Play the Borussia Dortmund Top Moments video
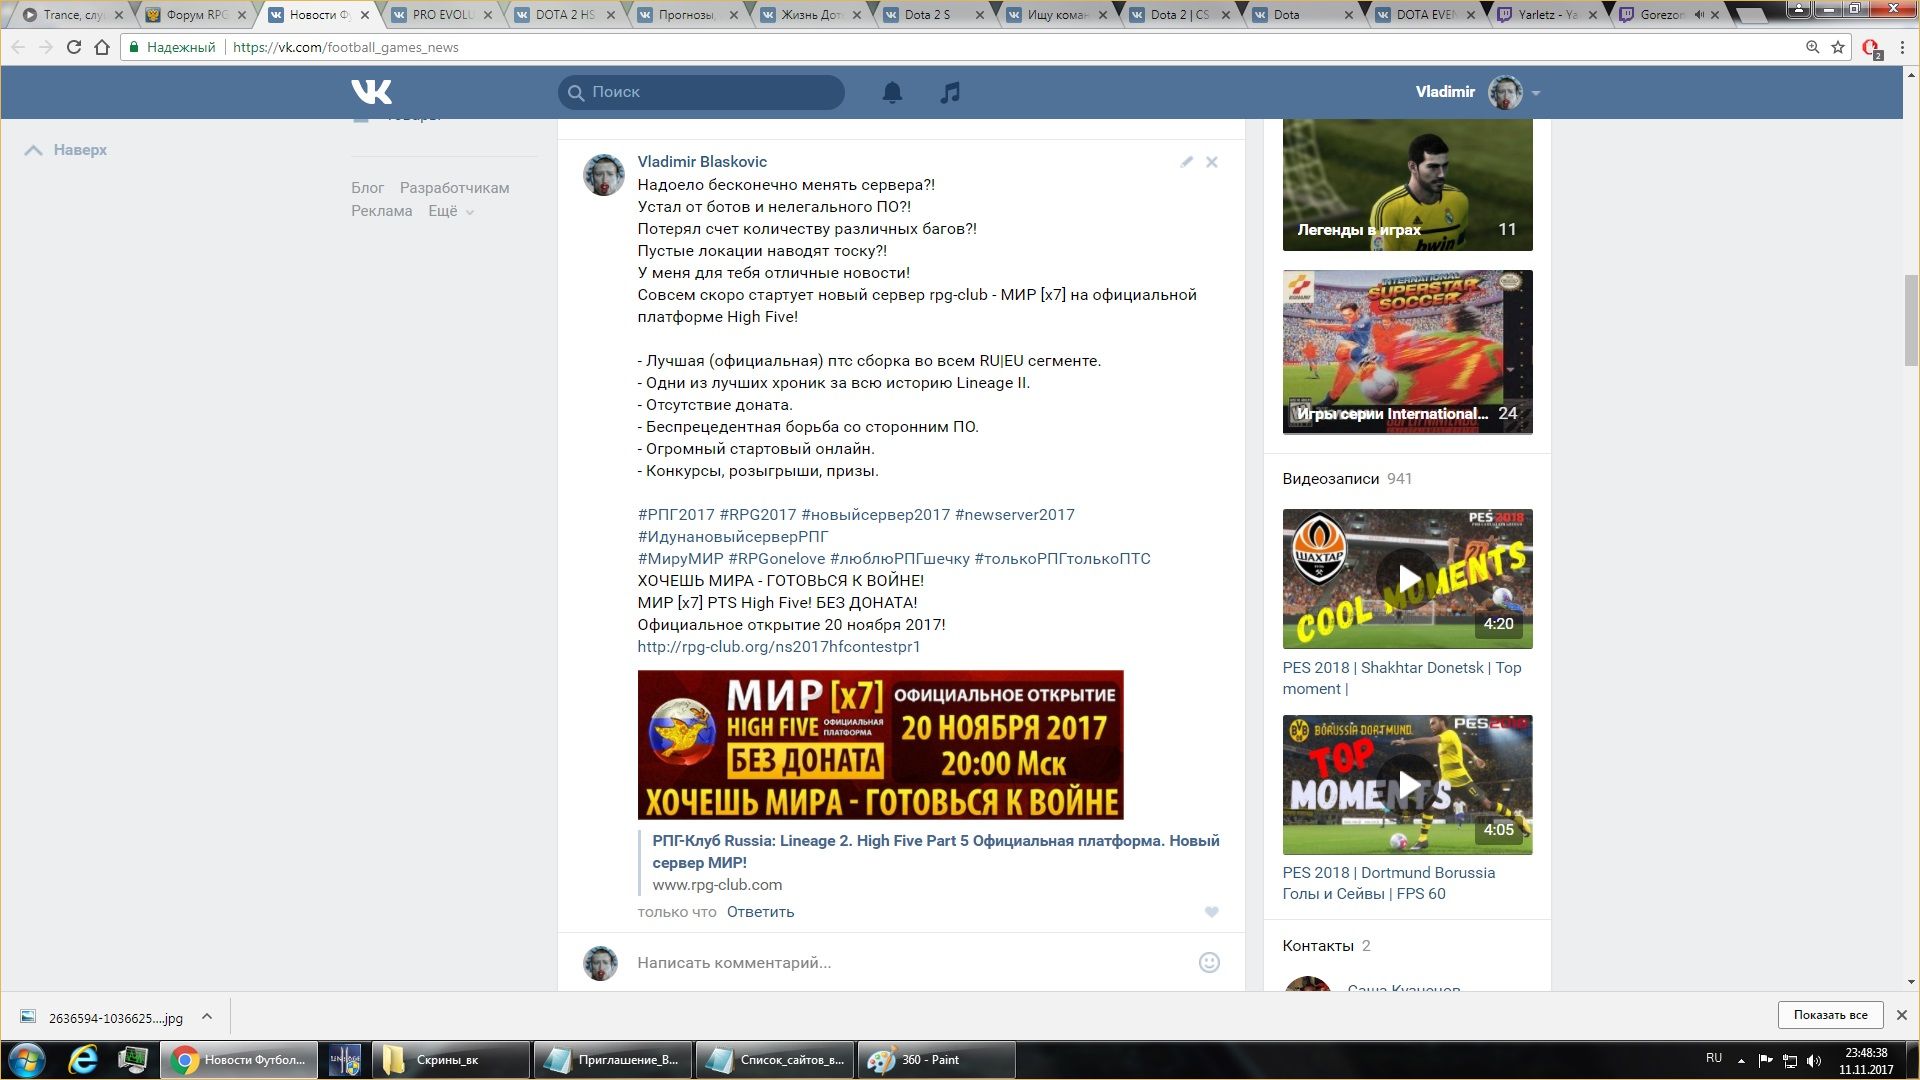The image size is (1920, 1080). click(1407, 785)
